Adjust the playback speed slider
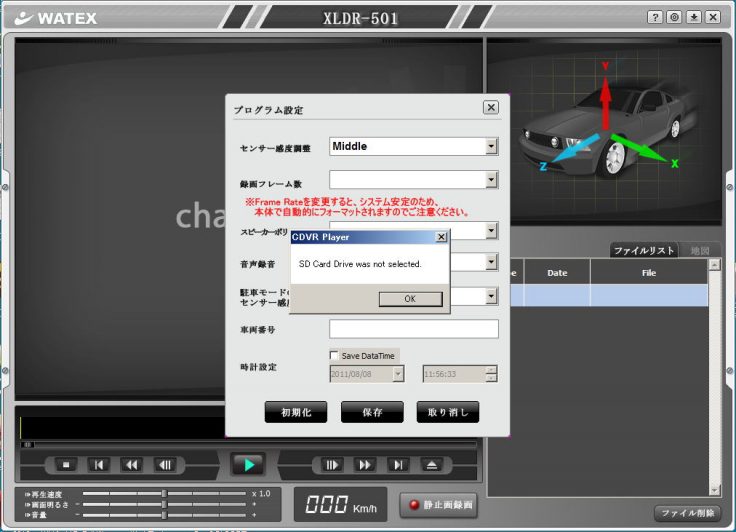736x532 pixels. (x=164, y=493)
